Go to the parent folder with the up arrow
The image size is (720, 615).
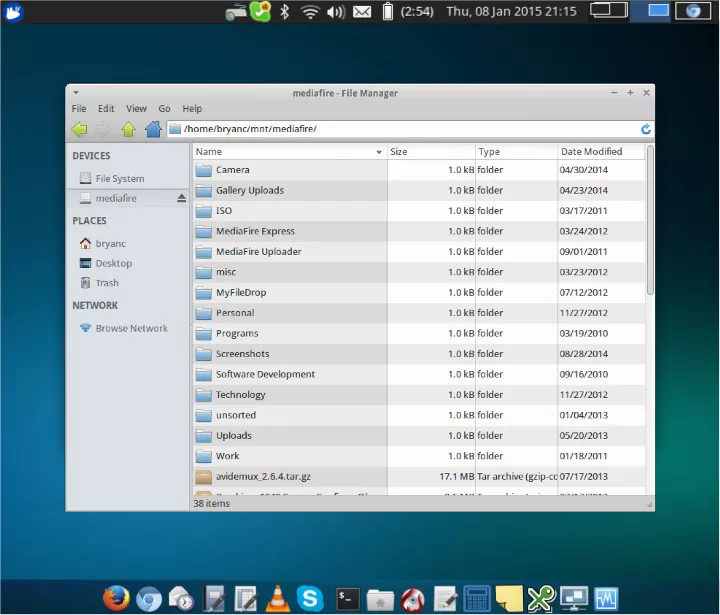point(129,129)
